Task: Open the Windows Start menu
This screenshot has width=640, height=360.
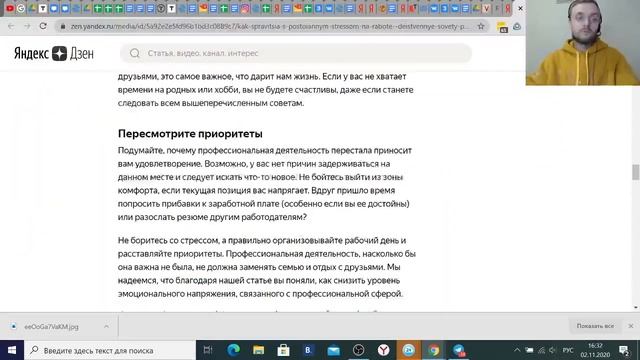Action: [12, 350]
